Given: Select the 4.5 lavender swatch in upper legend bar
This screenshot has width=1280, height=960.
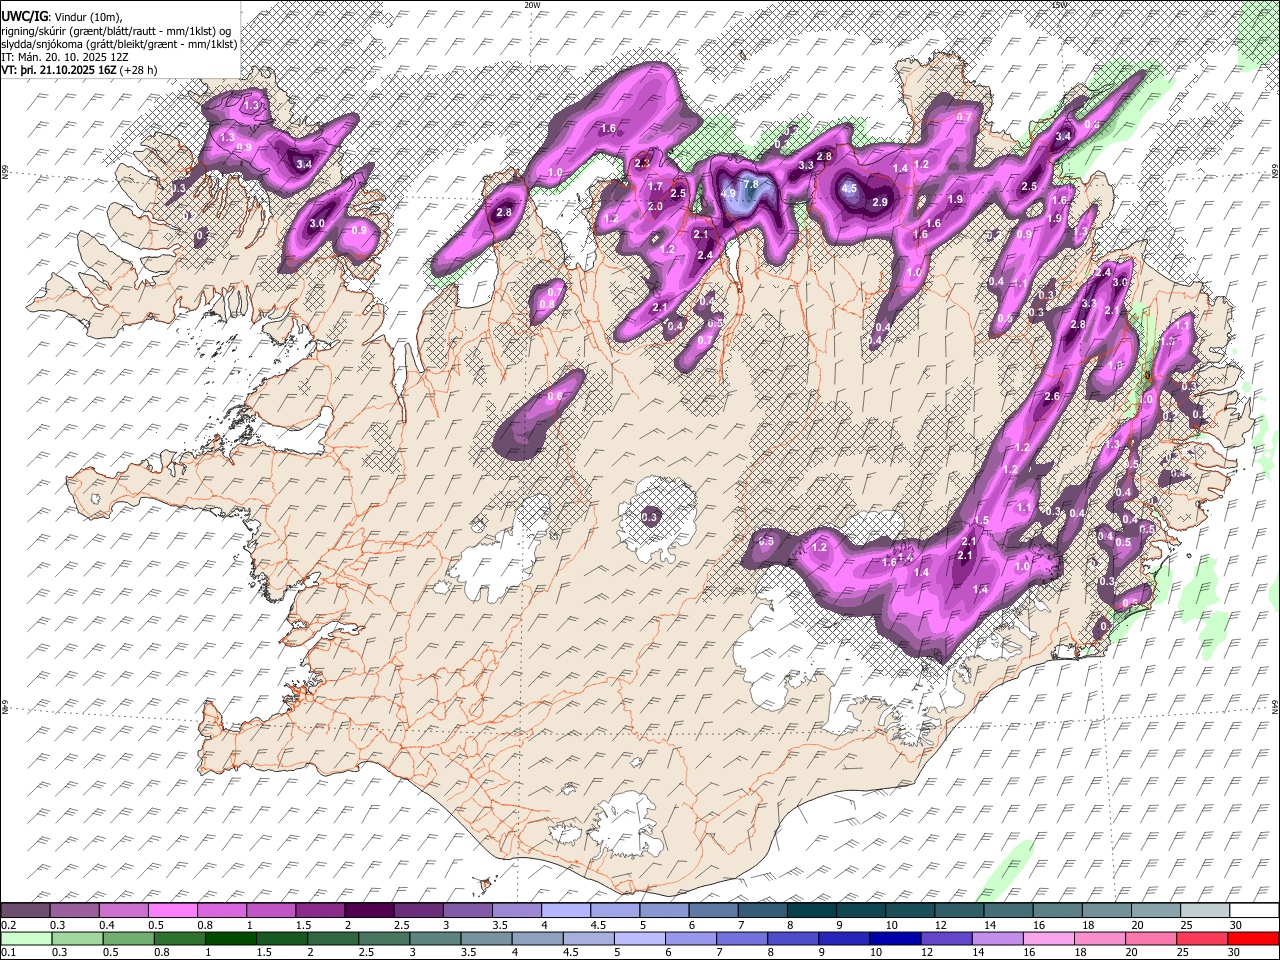Looking at the screenshot, I should [x=613, y=911].
